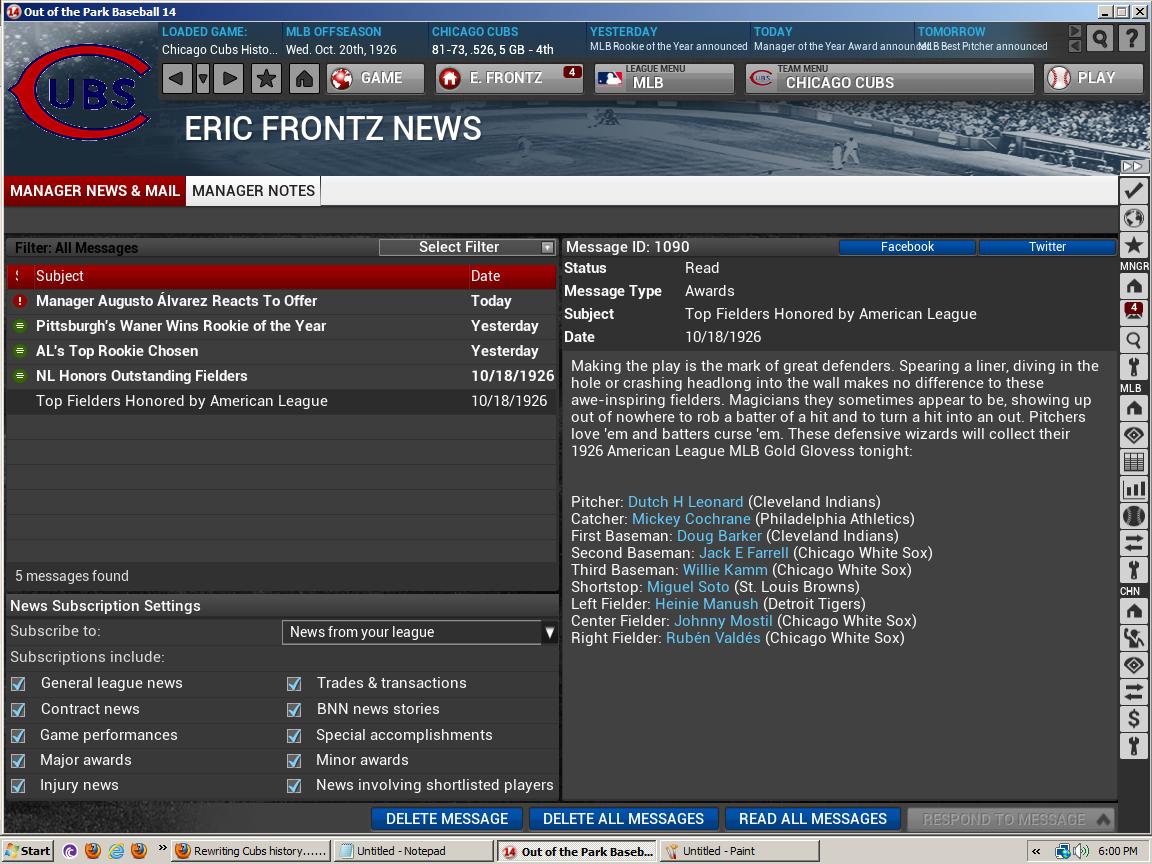Uncheck Game performances subscription
Viewport: 1152px width, 864px height.
18,735
